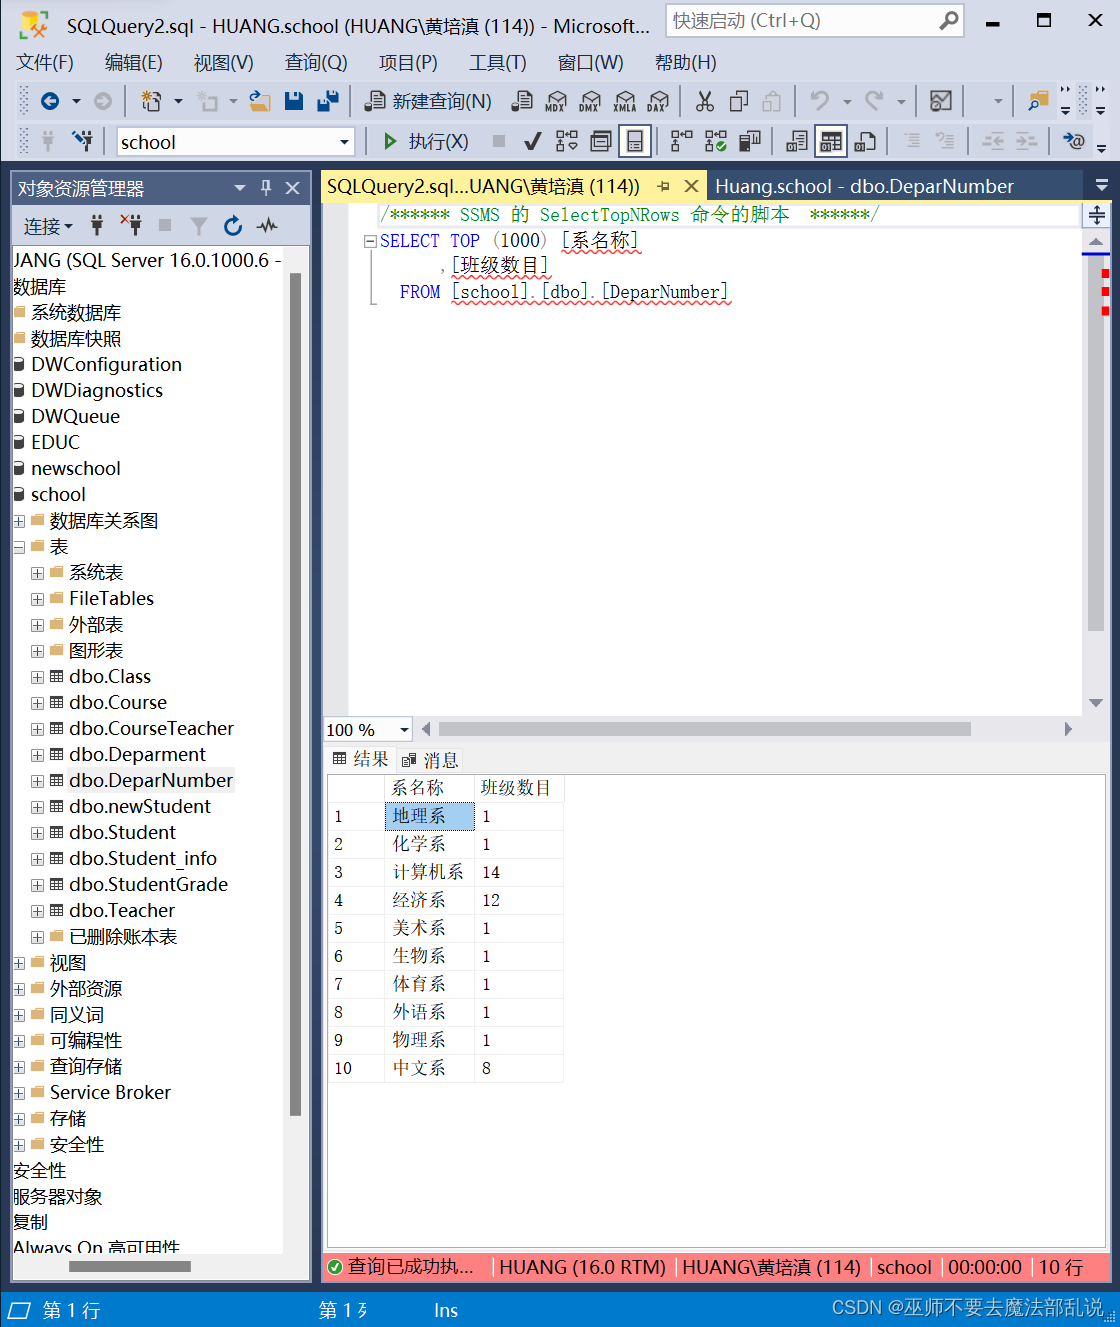Screen dimensions: 1120x1327
Task: Close the SQLQuery2.sql tab
Action: pos(691,187)
